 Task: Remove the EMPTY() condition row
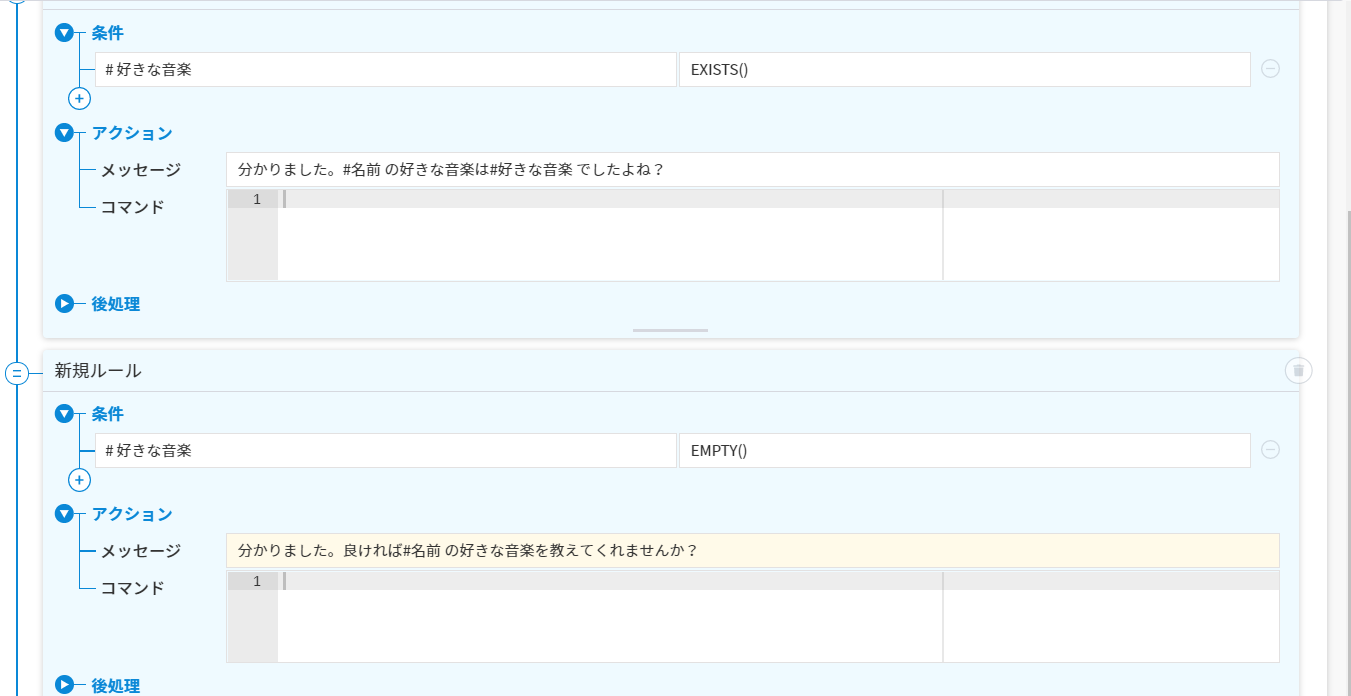pyautogui.click(x=1270, y=450)
